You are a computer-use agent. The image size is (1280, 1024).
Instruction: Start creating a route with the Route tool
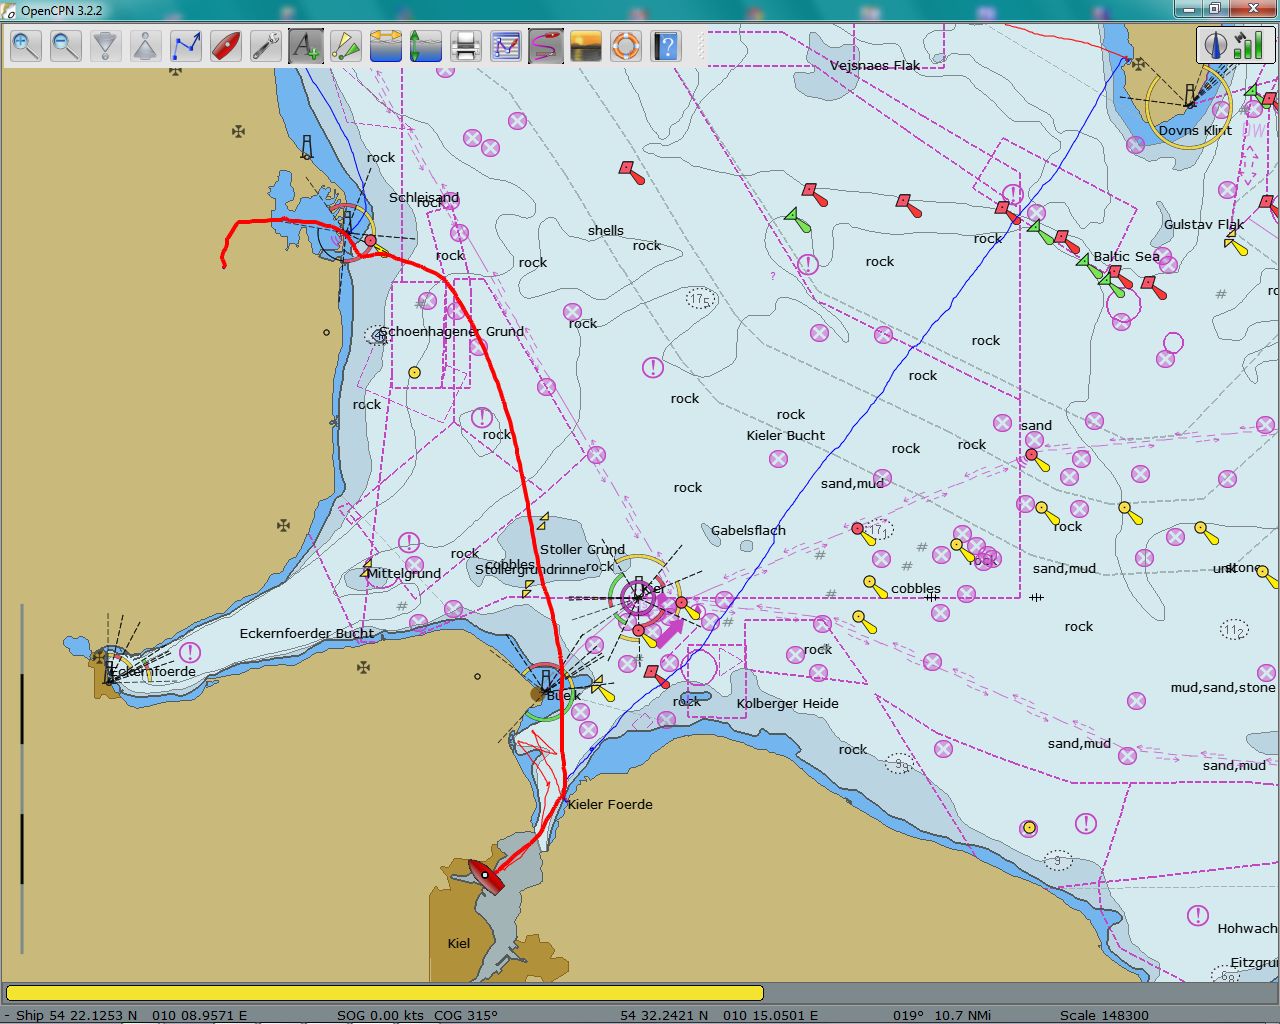[186, 46]
